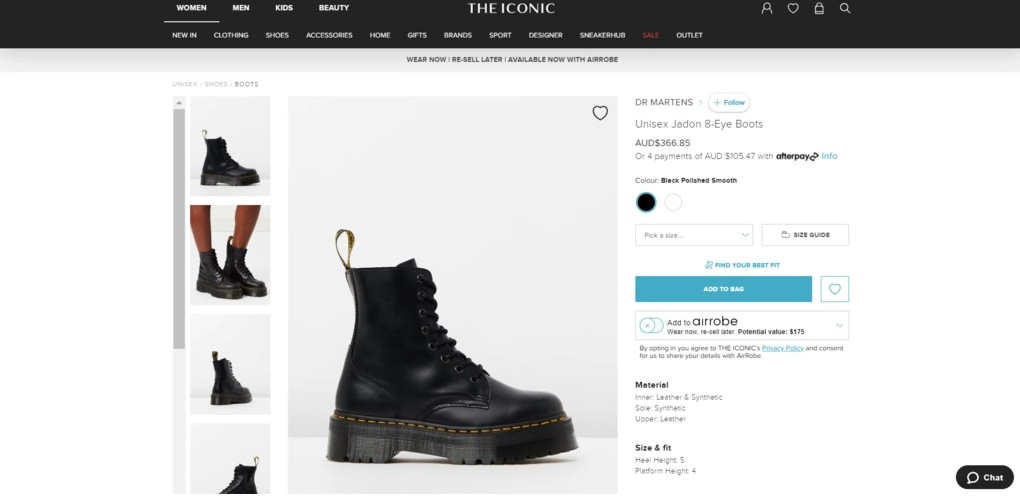The height and width of the screenshot is (501, 1020).
Task: Save boot via heart on main image
Action: tap(600, 113)
